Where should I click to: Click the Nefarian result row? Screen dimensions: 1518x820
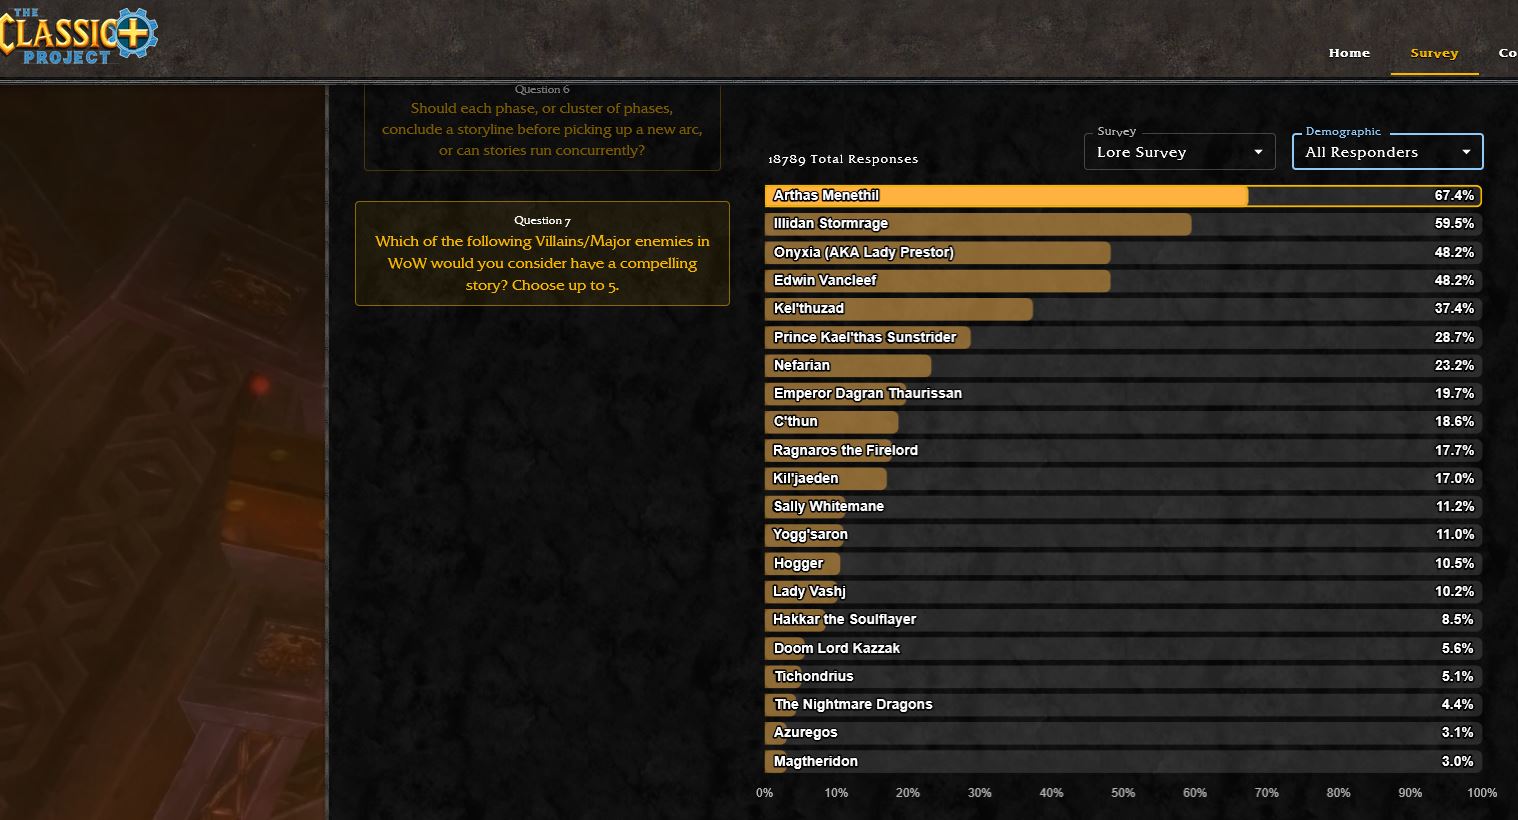coord(1123,365)
